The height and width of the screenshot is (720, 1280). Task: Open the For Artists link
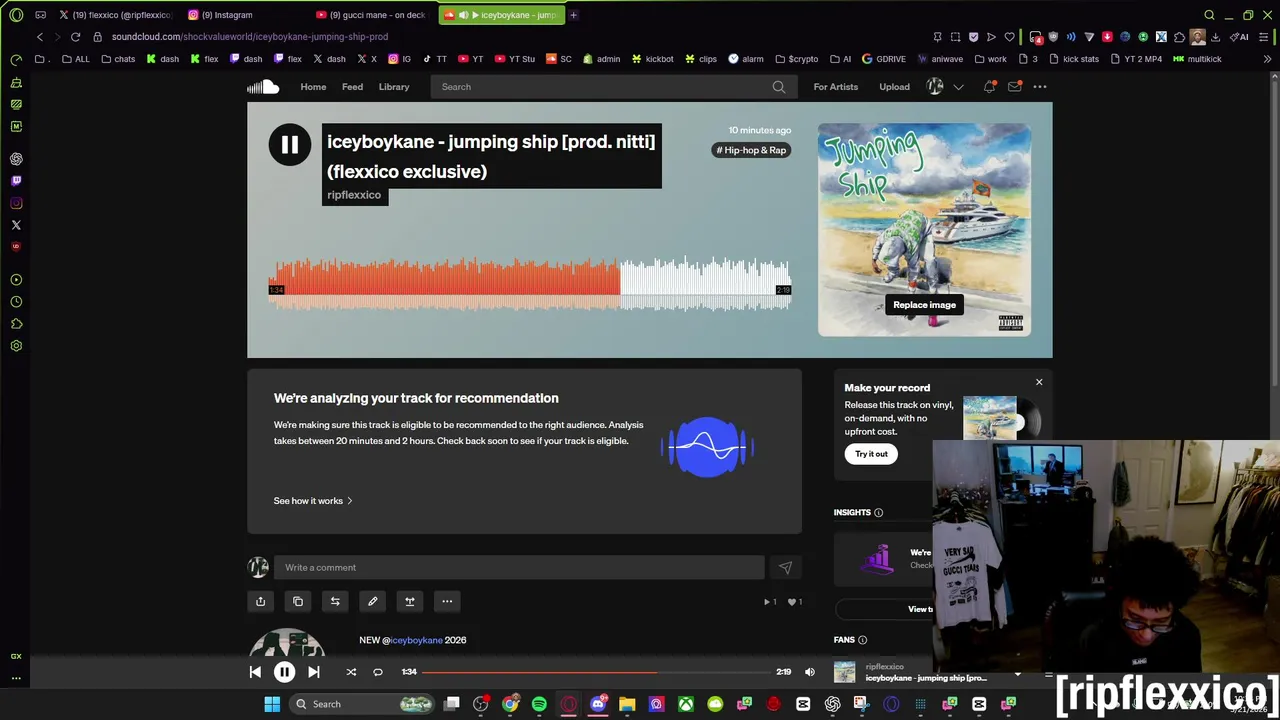pyautogui.click(x=836, y=87)
